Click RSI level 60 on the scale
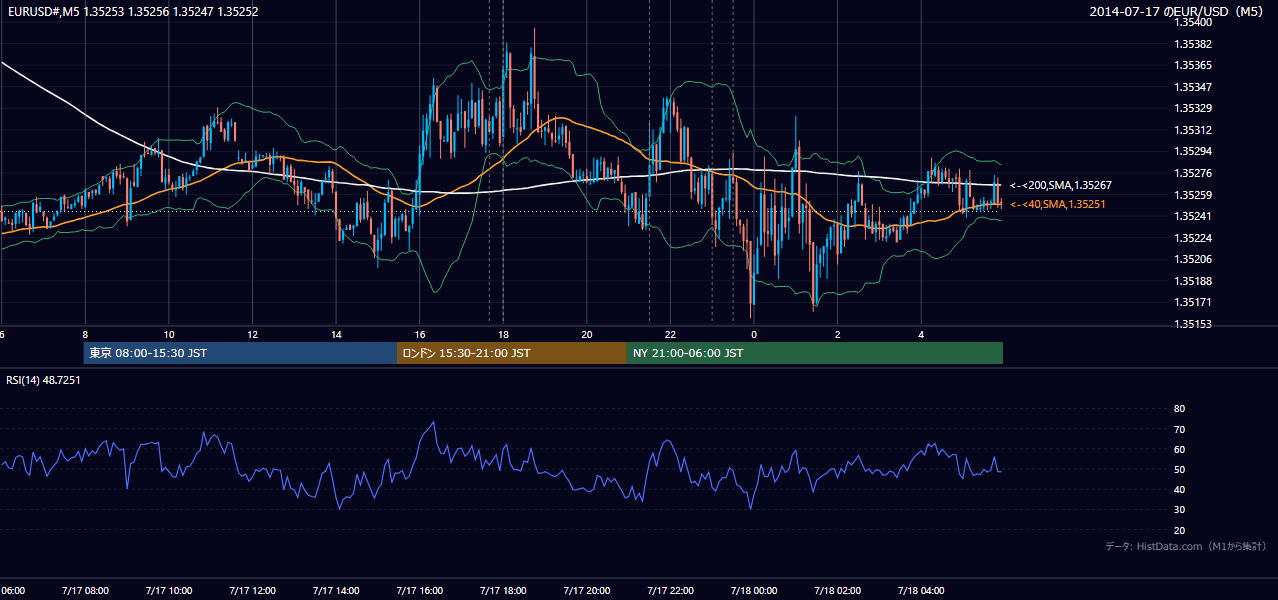The height and width of the screenshot is (600, 1278). 1180,449
